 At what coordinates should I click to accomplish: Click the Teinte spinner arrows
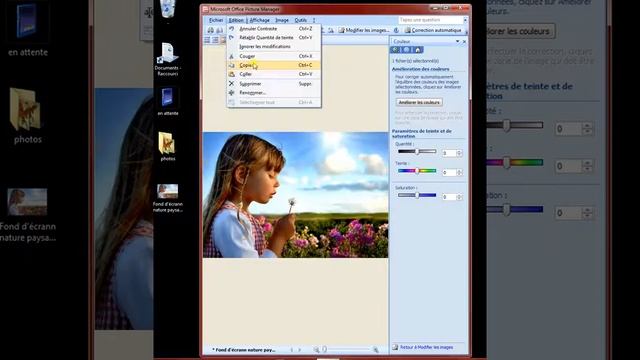pyautogui.click(x=459, y=173)
